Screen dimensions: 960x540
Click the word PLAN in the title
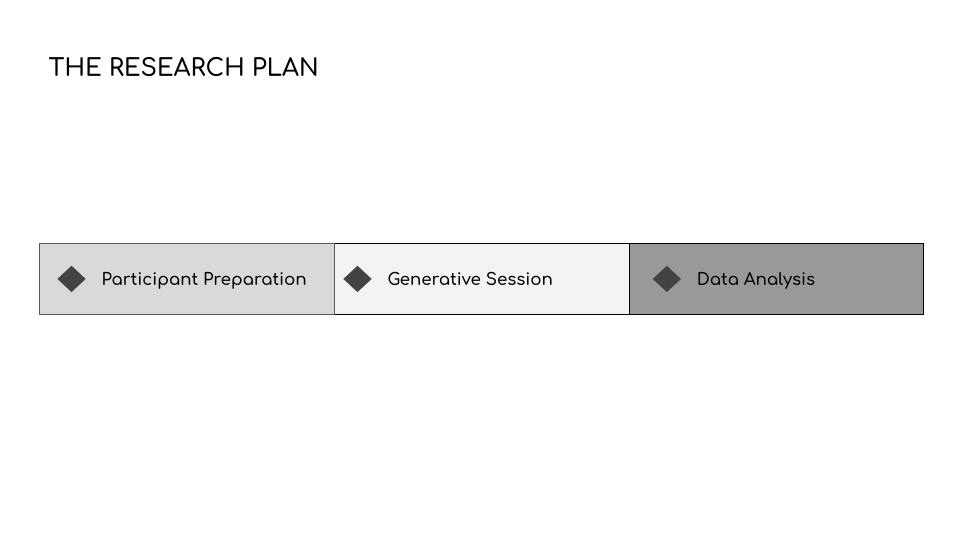coord(285,67)
